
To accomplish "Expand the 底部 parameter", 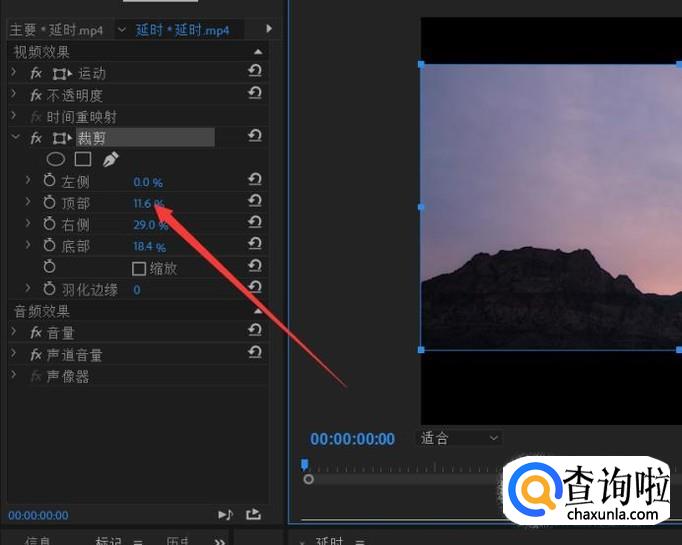I will pos(28,244).
